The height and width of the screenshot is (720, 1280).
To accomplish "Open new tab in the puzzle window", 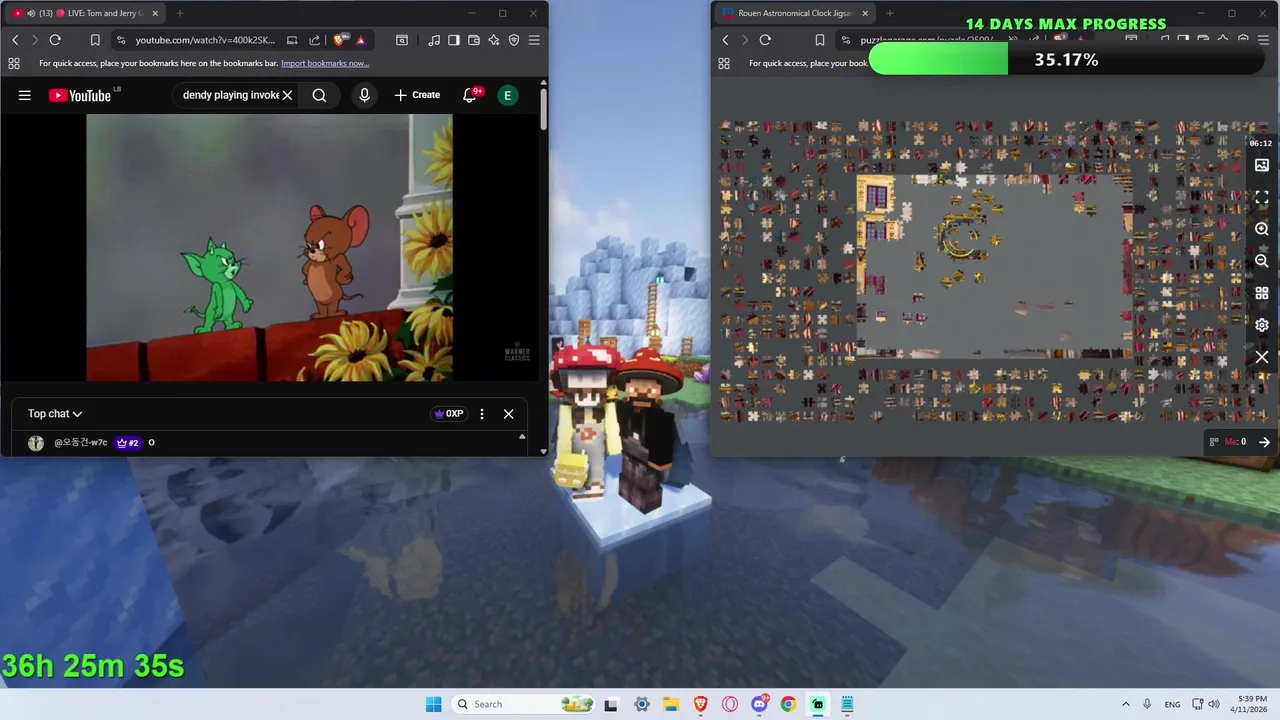I will pos(890,13).
